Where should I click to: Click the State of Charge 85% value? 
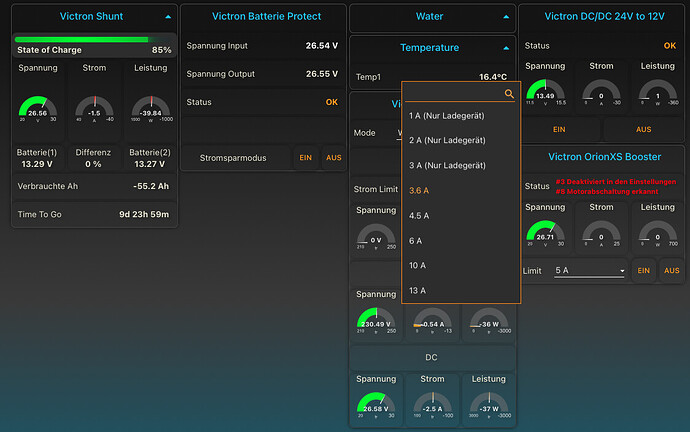[x=161, y=50]
